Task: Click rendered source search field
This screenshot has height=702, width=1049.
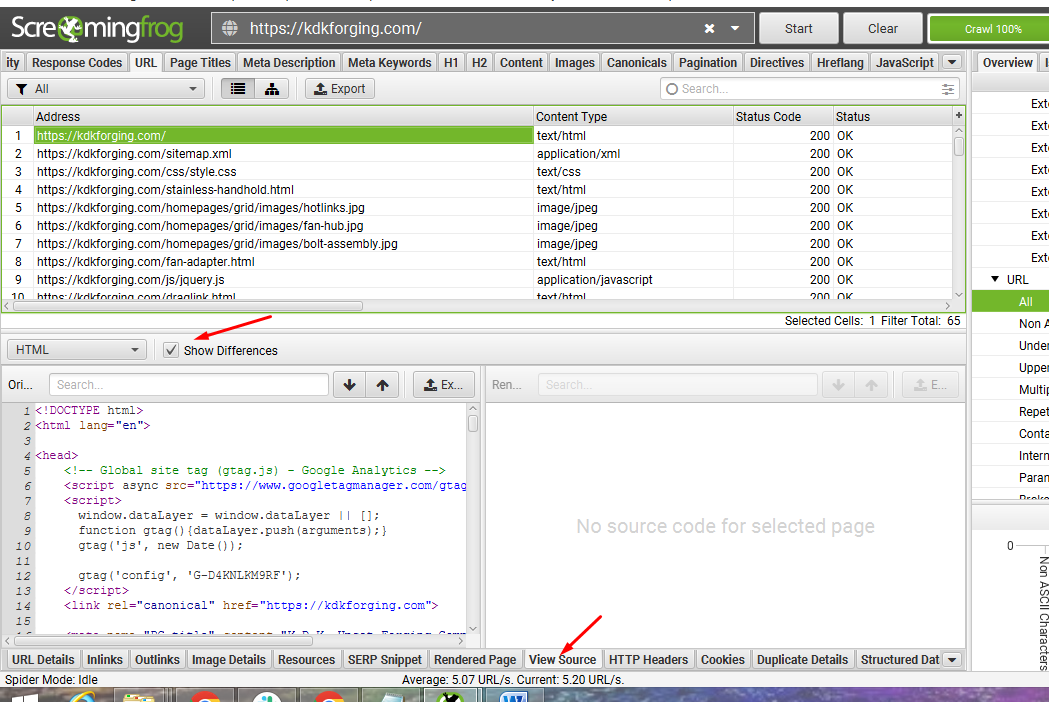Action: tap(677, 385)
